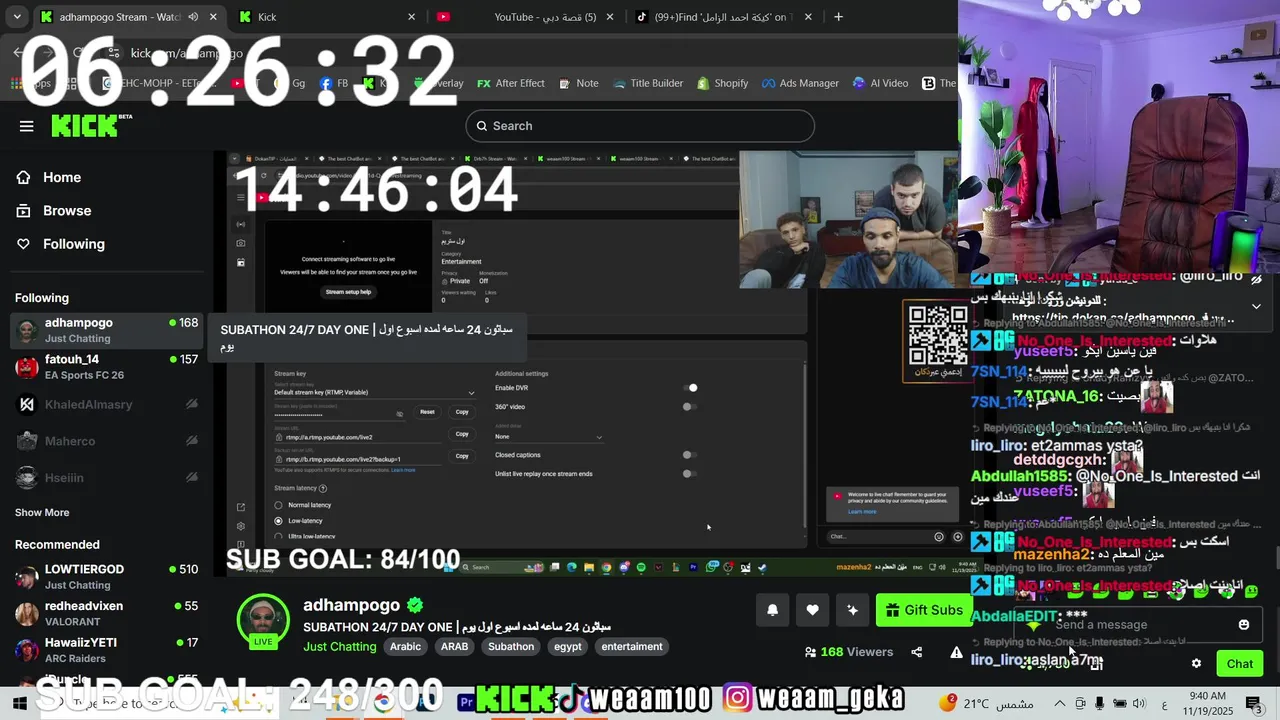Open the Just Chatting category link
Image resolution: width=1280 pixels, height=720 pixels.
340,647
